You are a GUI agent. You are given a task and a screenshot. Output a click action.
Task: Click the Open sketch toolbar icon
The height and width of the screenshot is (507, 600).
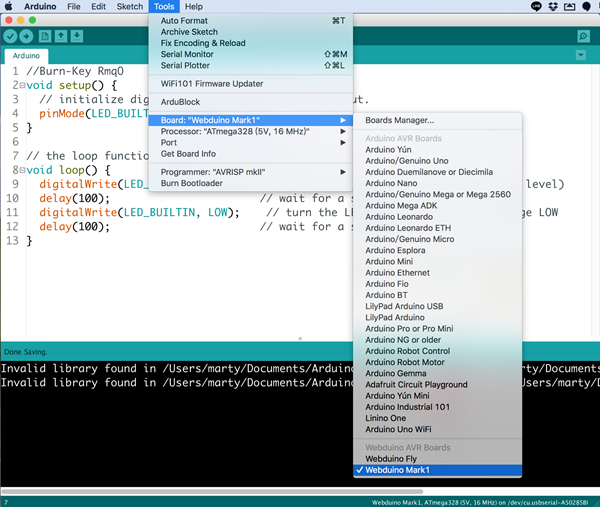(61, 37)
